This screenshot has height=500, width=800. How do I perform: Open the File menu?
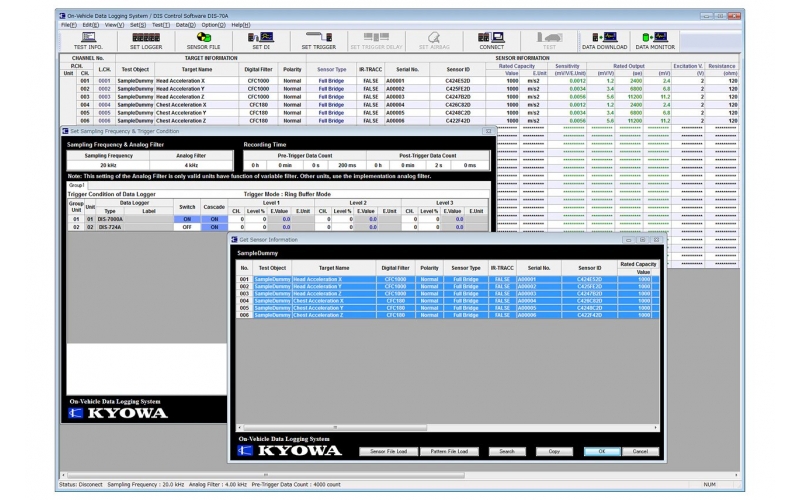(68, 25)
